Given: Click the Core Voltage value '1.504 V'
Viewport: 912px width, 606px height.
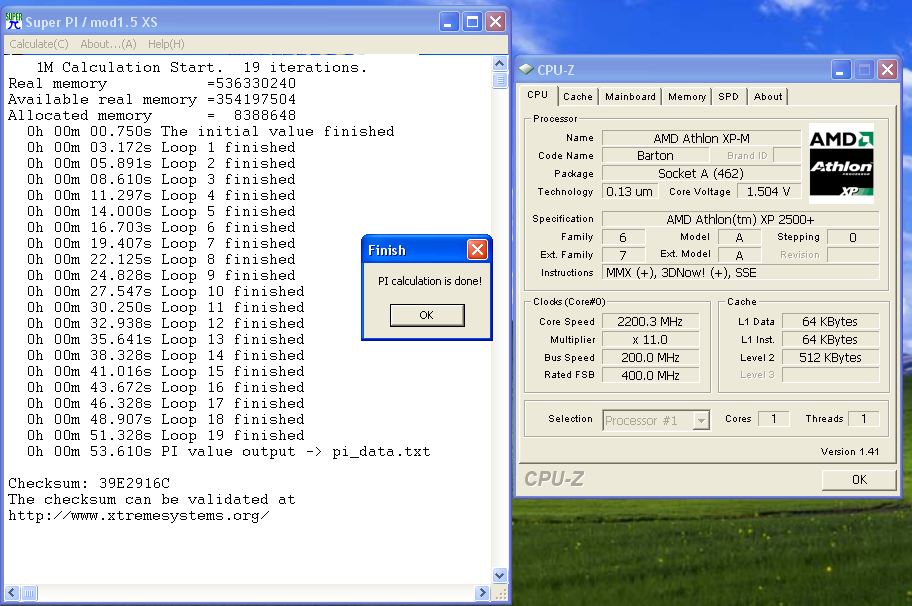Looking at the screenshot, I should 768,191.
